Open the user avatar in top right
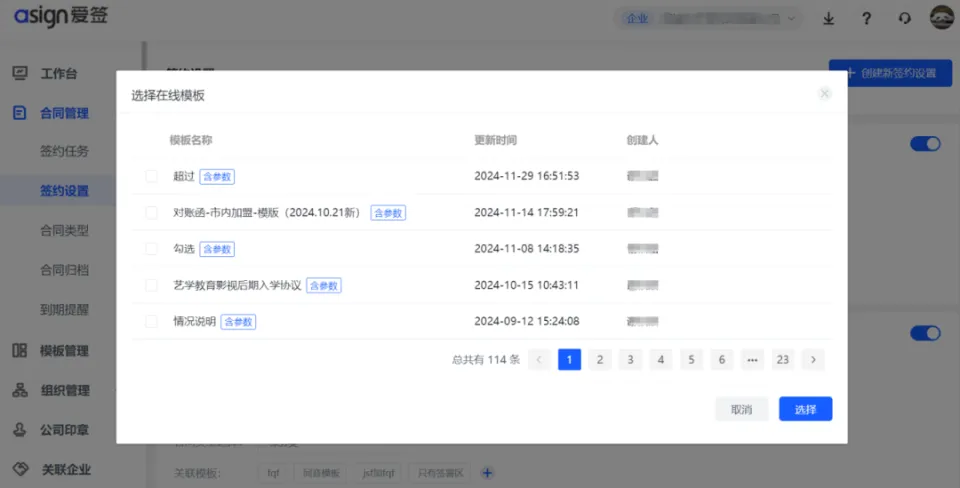Viewport: 960px width, 488px height. click(941, 18)
